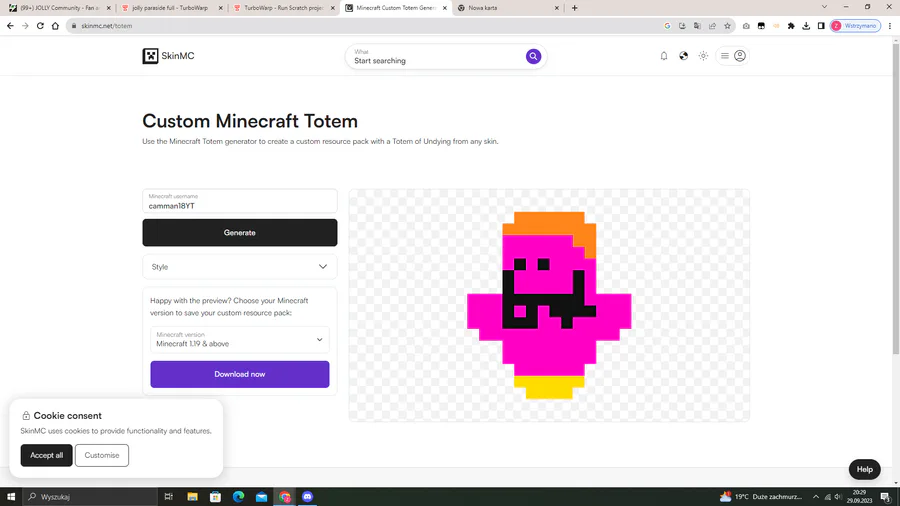Screen dimensions: 900x506
Task: Open Microsoft Store from the taskbar
Action: tap(215, 497)
